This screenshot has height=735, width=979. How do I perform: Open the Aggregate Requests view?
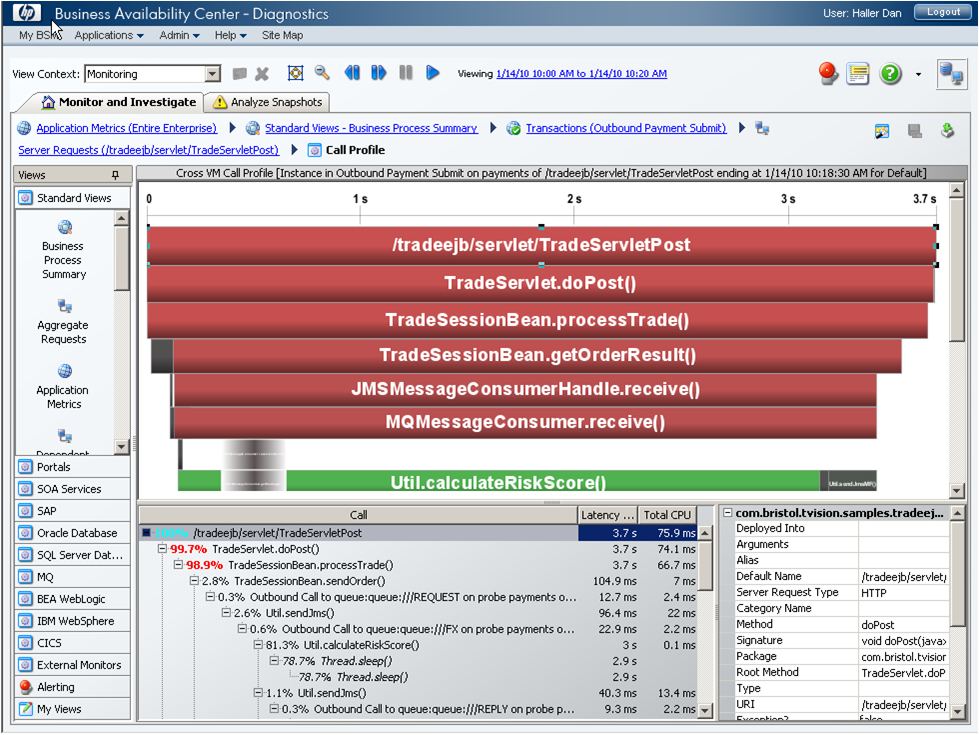63,322
